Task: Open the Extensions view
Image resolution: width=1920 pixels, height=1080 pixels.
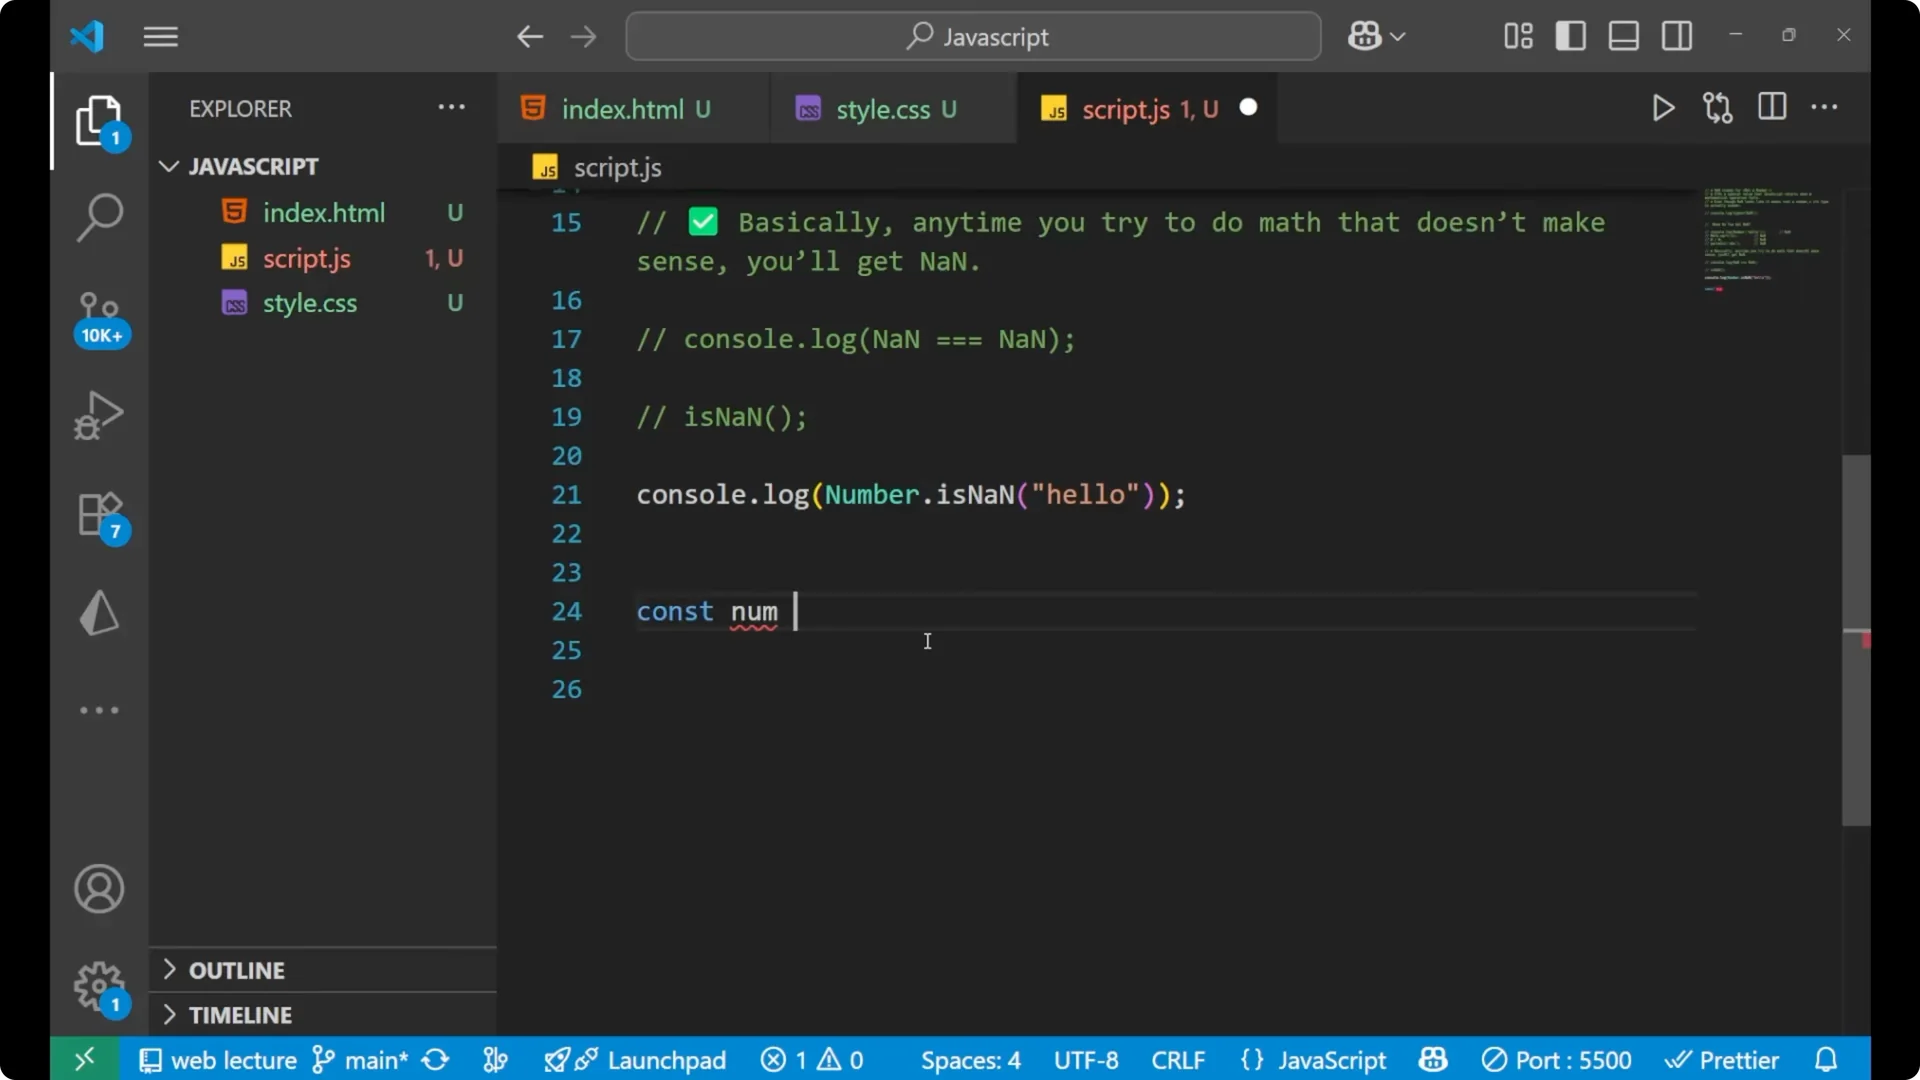Action: coord(98,515)
